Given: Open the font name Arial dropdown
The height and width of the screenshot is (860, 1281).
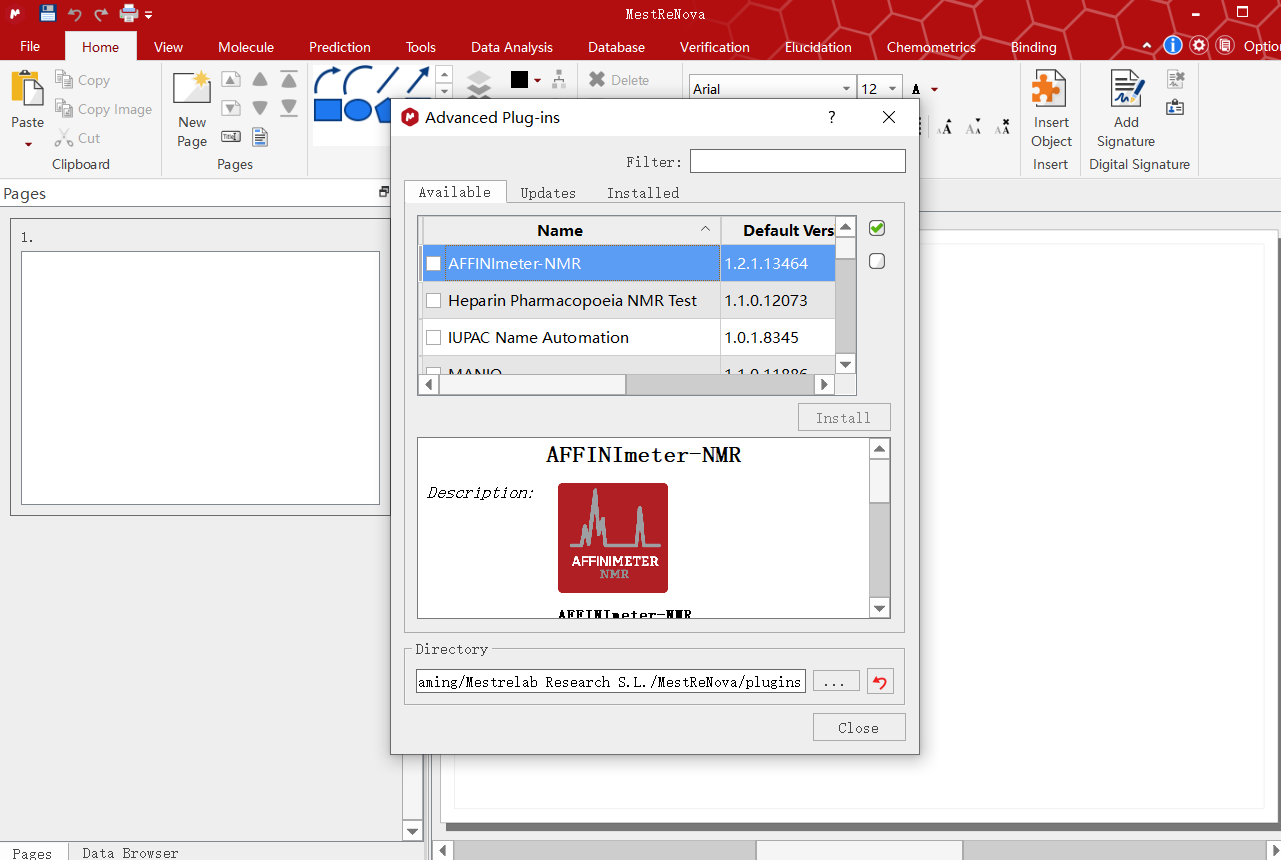Looking at the screenshot, I should pos(847,89).
